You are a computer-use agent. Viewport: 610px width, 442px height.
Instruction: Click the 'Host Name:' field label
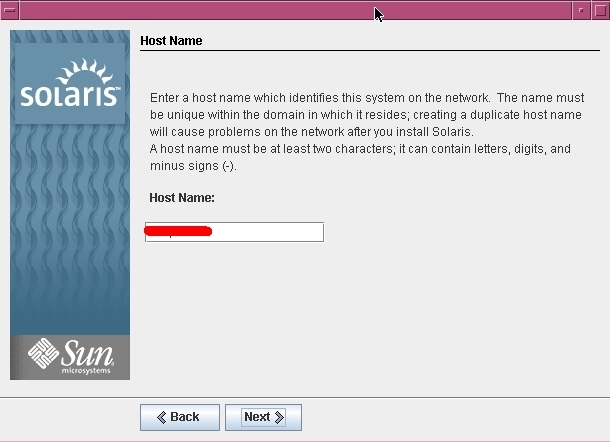pos(182,198)
